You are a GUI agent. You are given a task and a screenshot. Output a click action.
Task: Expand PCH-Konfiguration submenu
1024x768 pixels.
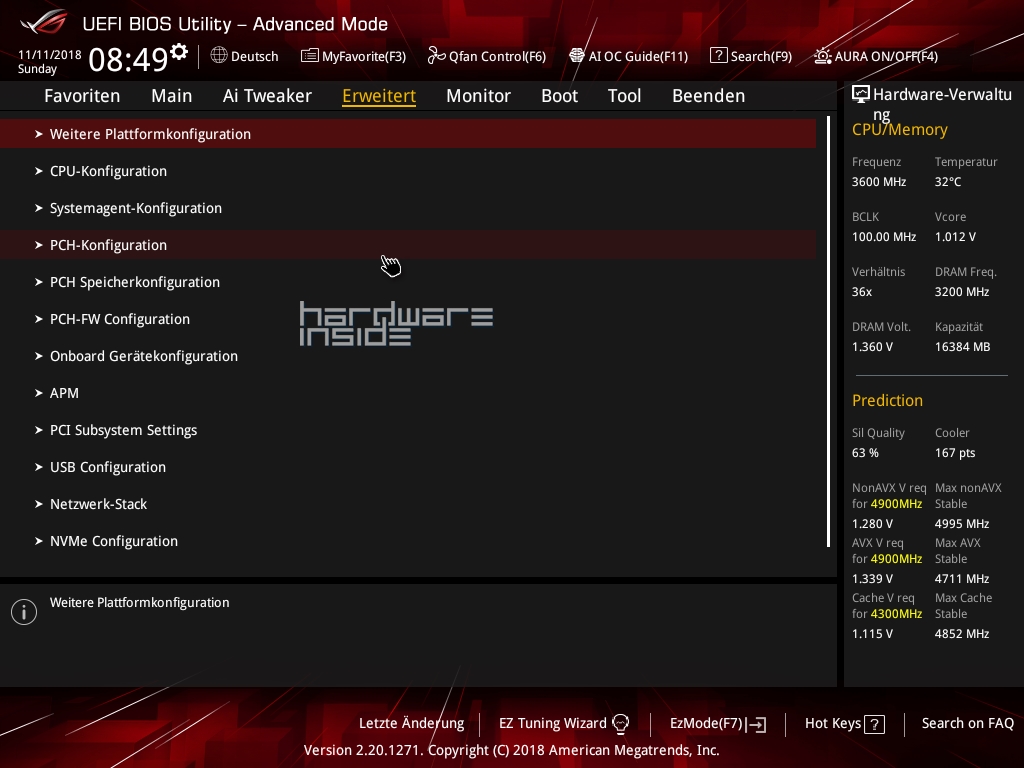108,245
